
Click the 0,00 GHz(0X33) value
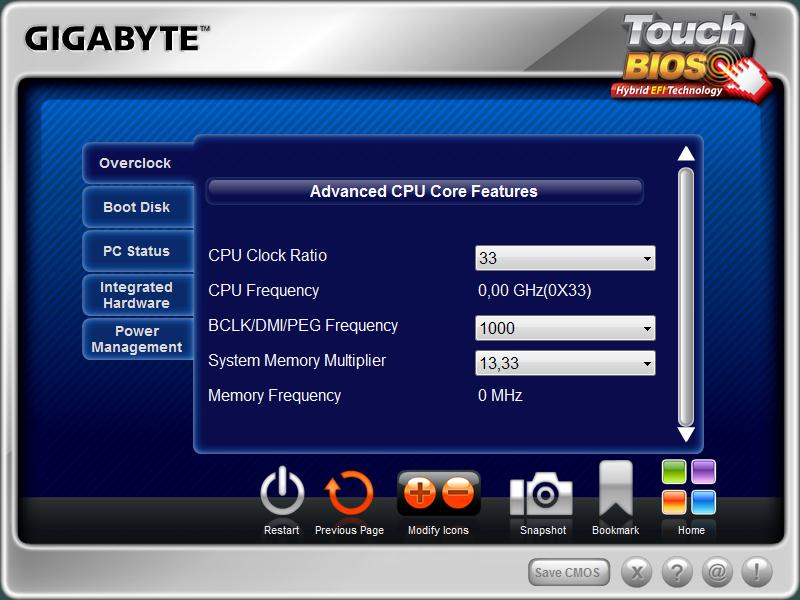click(535, 291)
